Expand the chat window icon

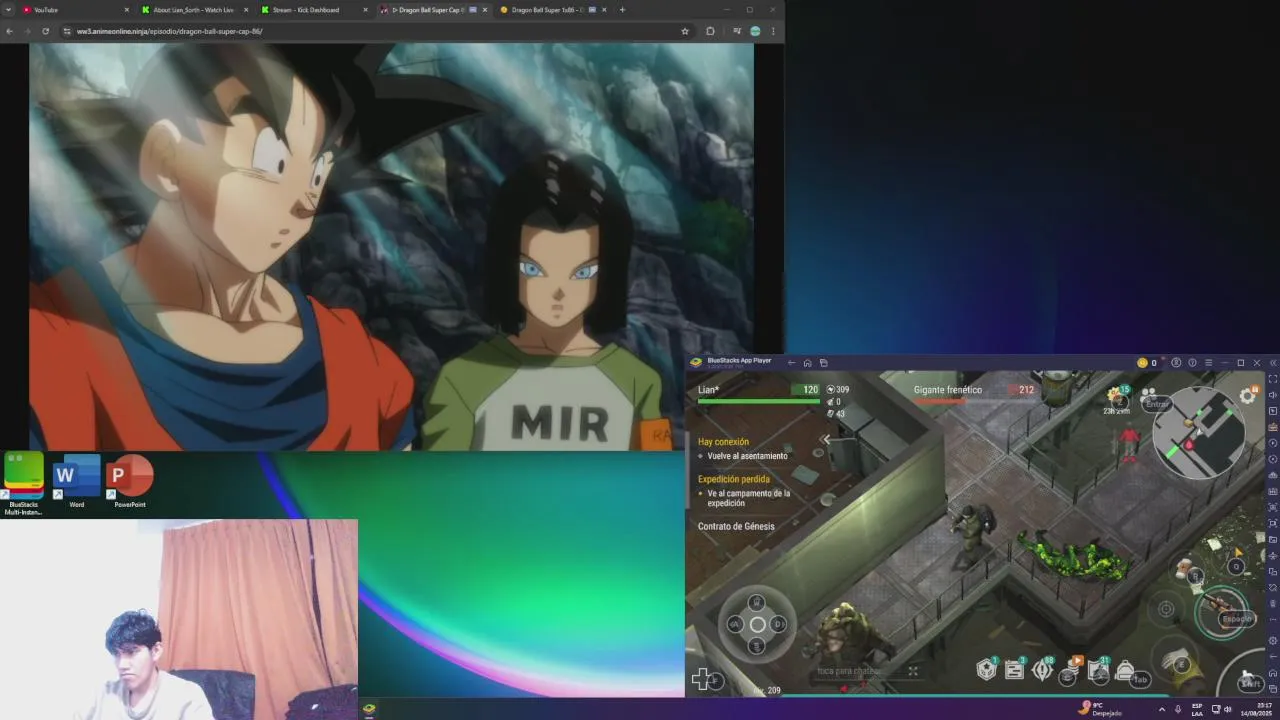[x=913, y=671]
